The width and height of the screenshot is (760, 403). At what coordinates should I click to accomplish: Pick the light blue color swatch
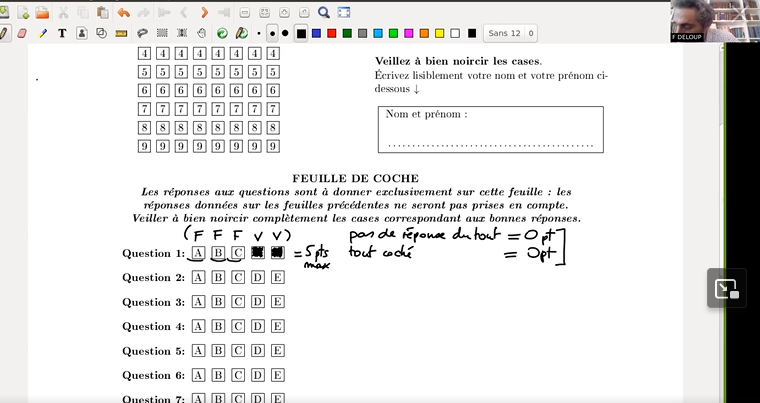tap(378, 33)
